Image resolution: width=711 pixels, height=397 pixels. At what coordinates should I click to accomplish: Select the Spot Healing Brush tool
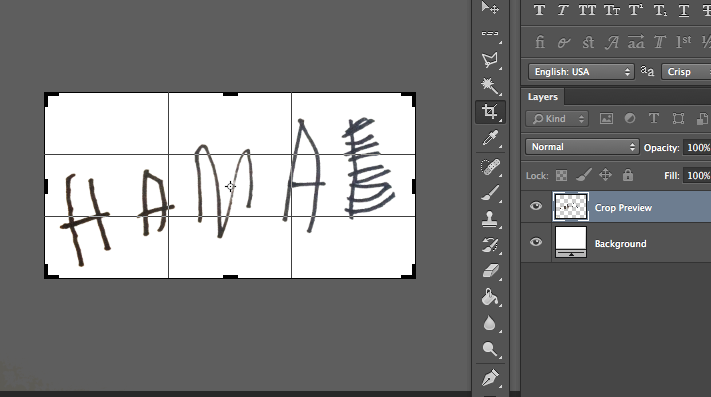490,167
